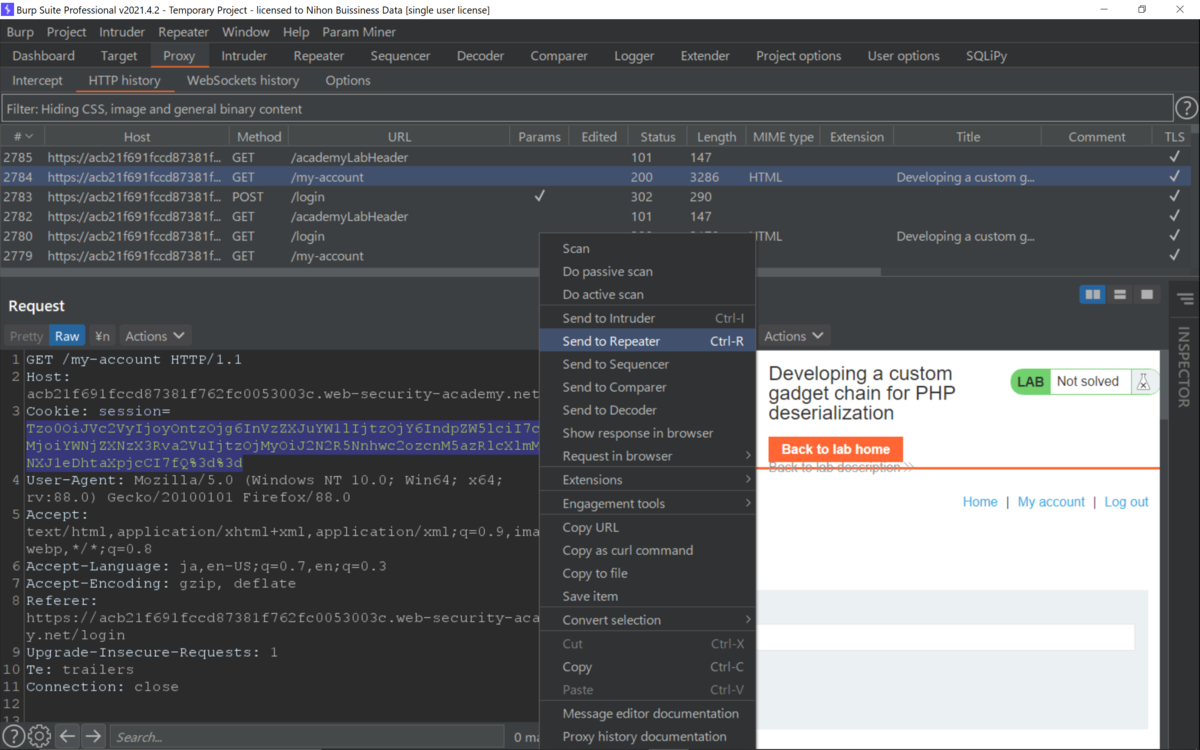
Task: Click the editor help icon beside search
Action: point(14,737)
